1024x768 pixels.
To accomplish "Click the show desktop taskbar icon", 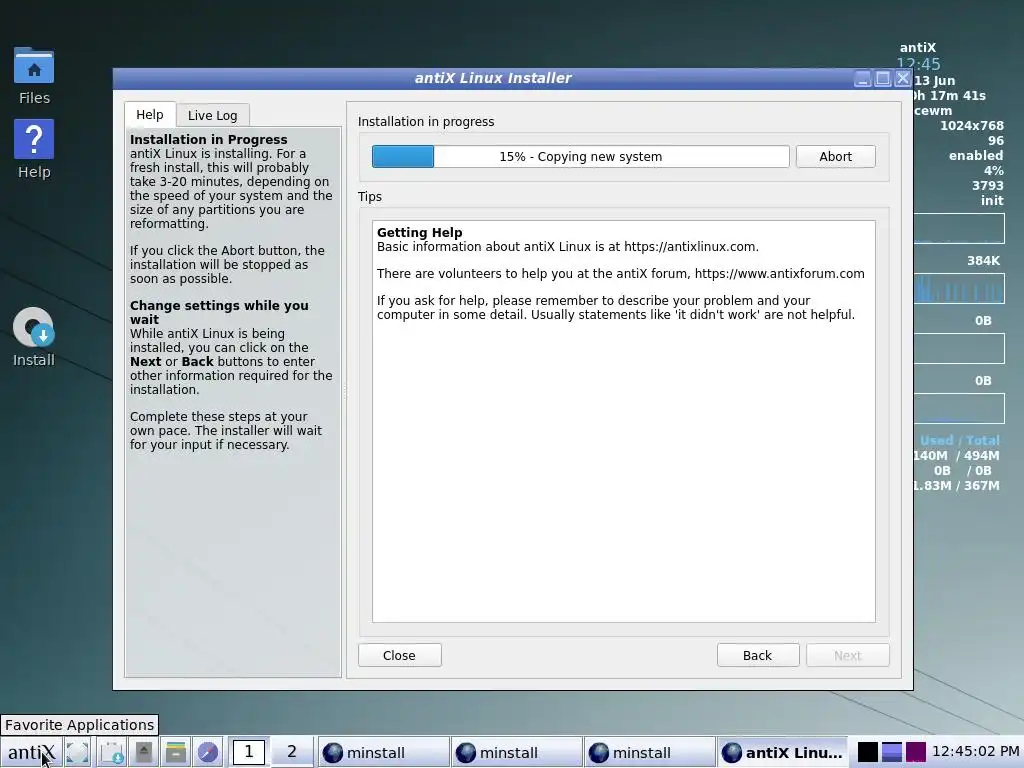I will [78, 752].
